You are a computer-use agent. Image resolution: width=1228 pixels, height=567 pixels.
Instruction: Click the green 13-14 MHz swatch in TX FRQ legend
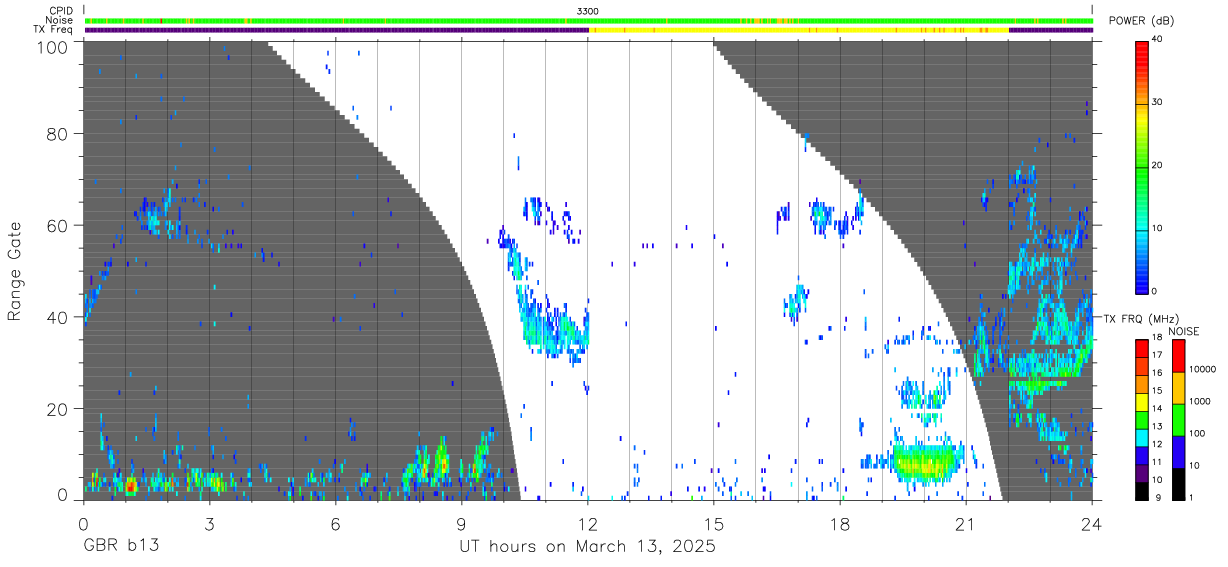pos(1142,420)
